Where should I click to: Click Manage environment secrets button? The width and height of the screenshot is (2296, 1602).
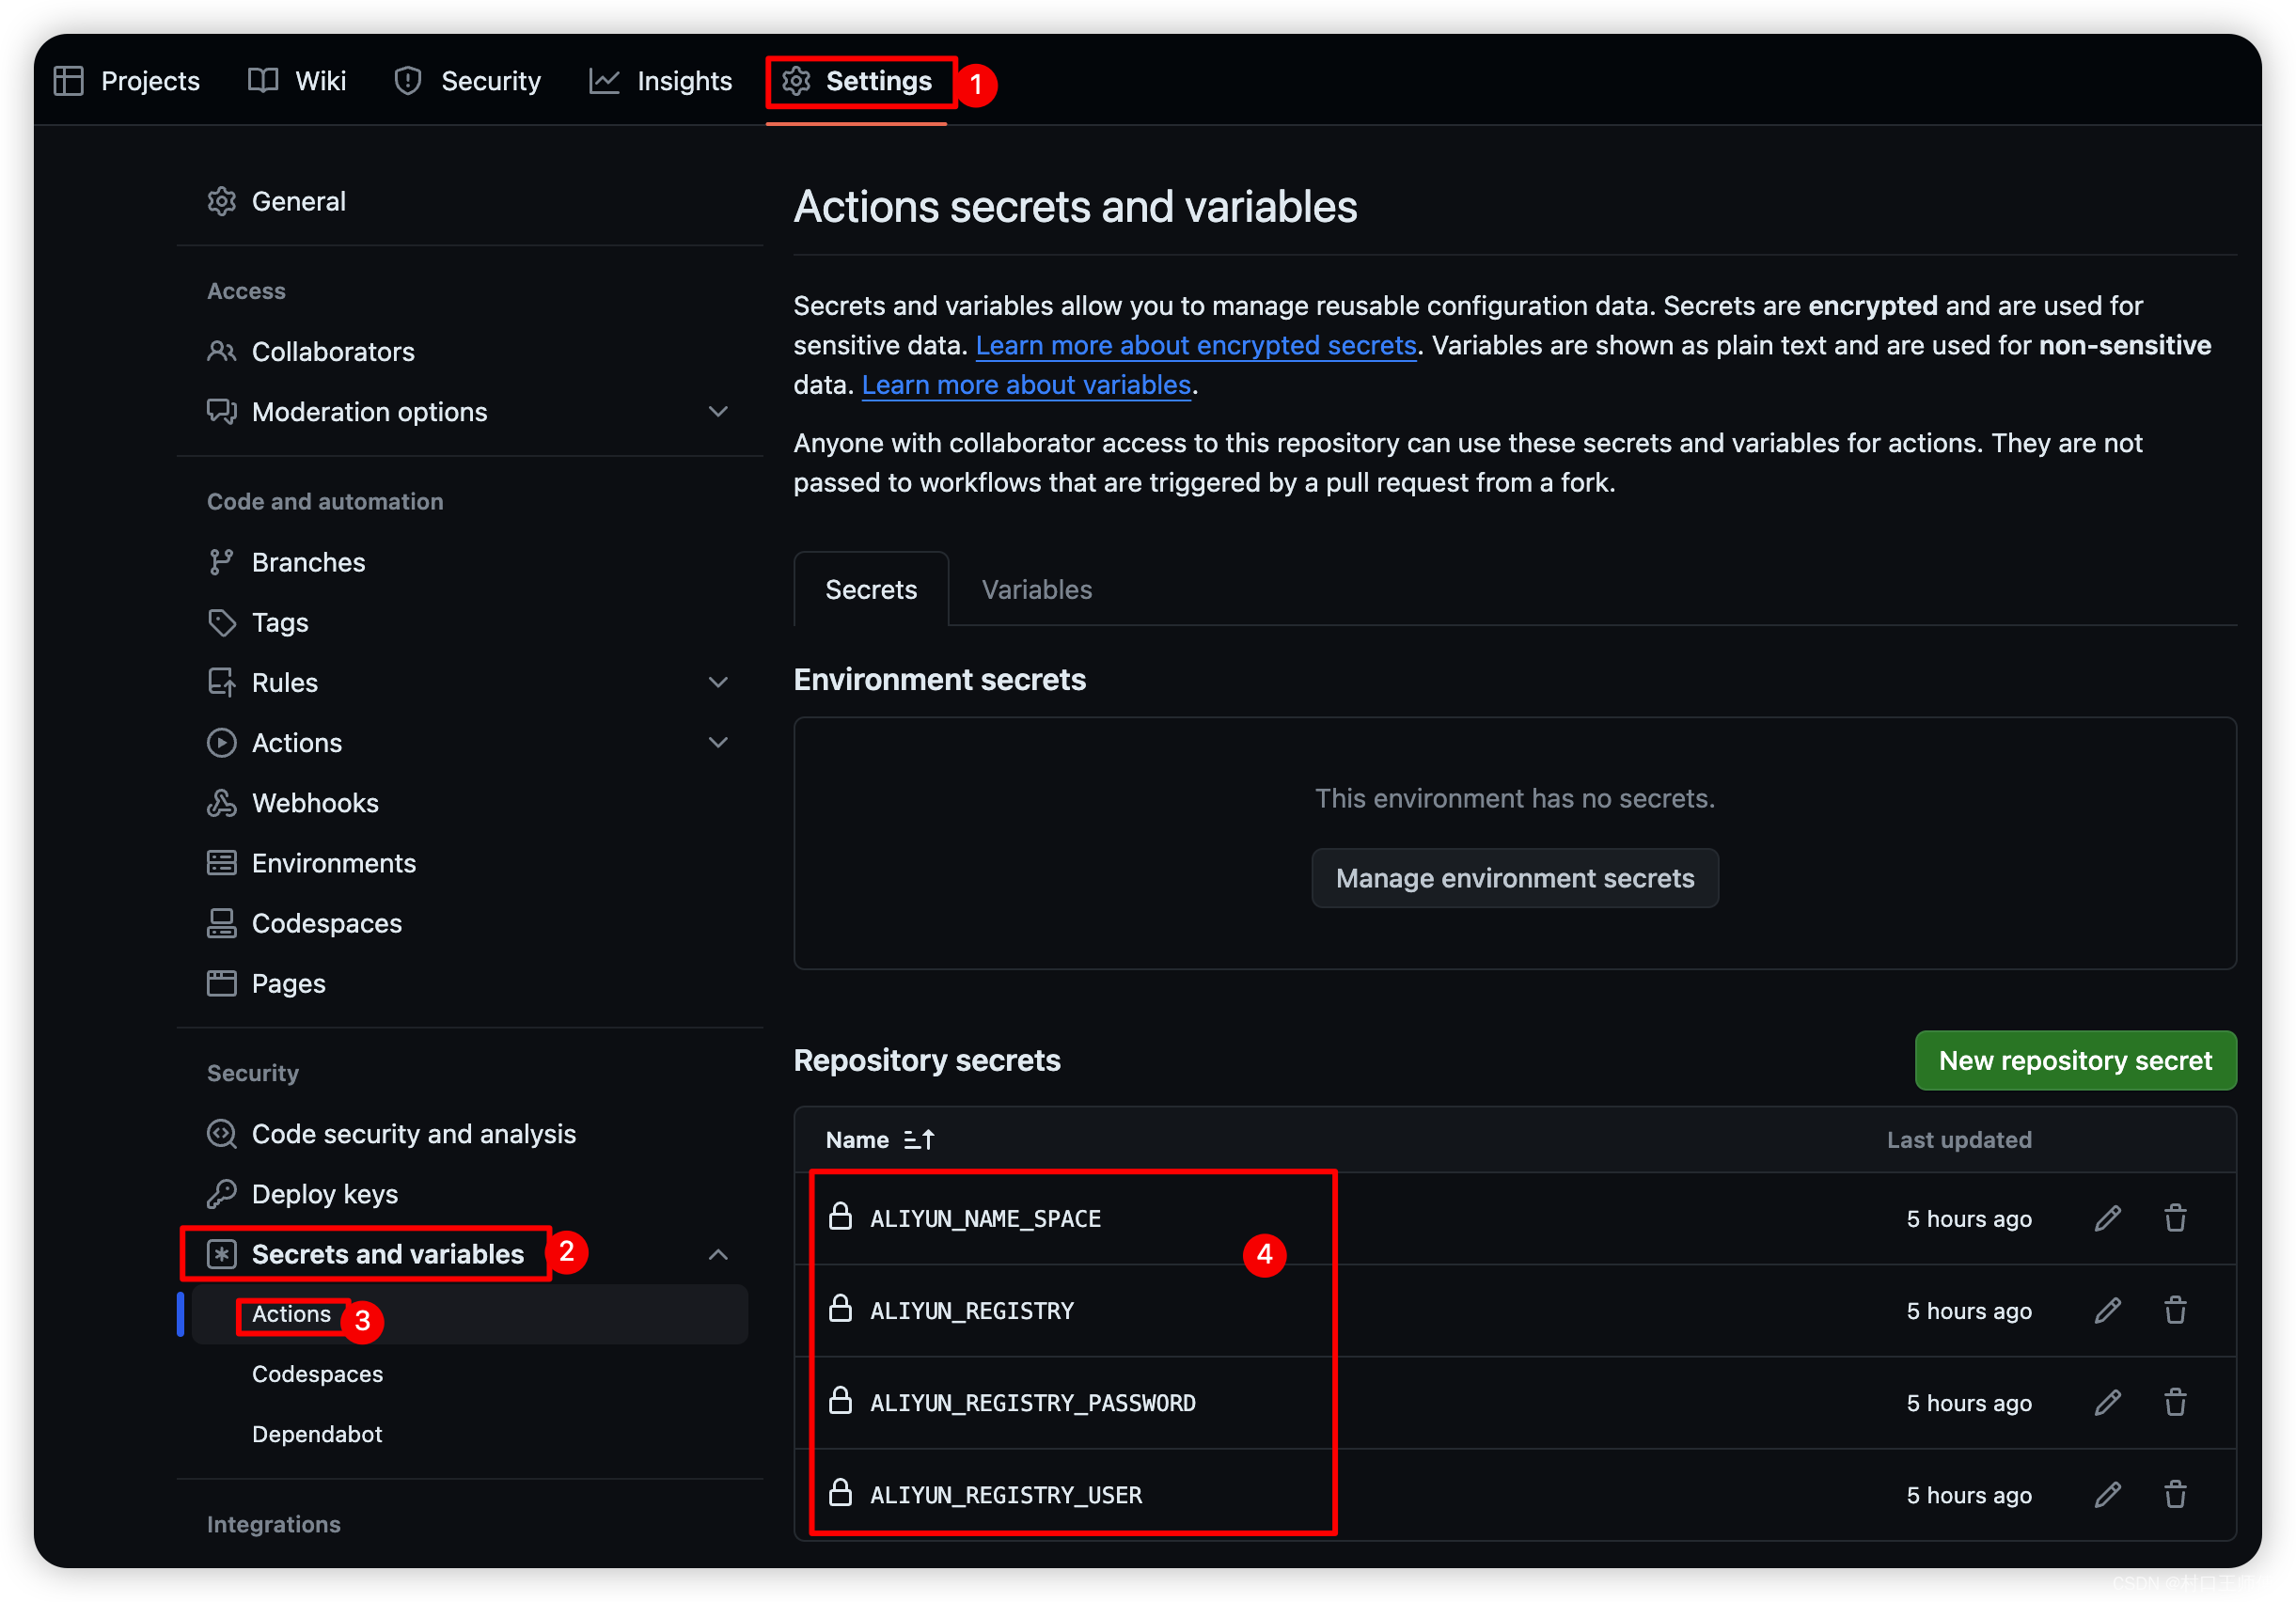[1514, 878]
